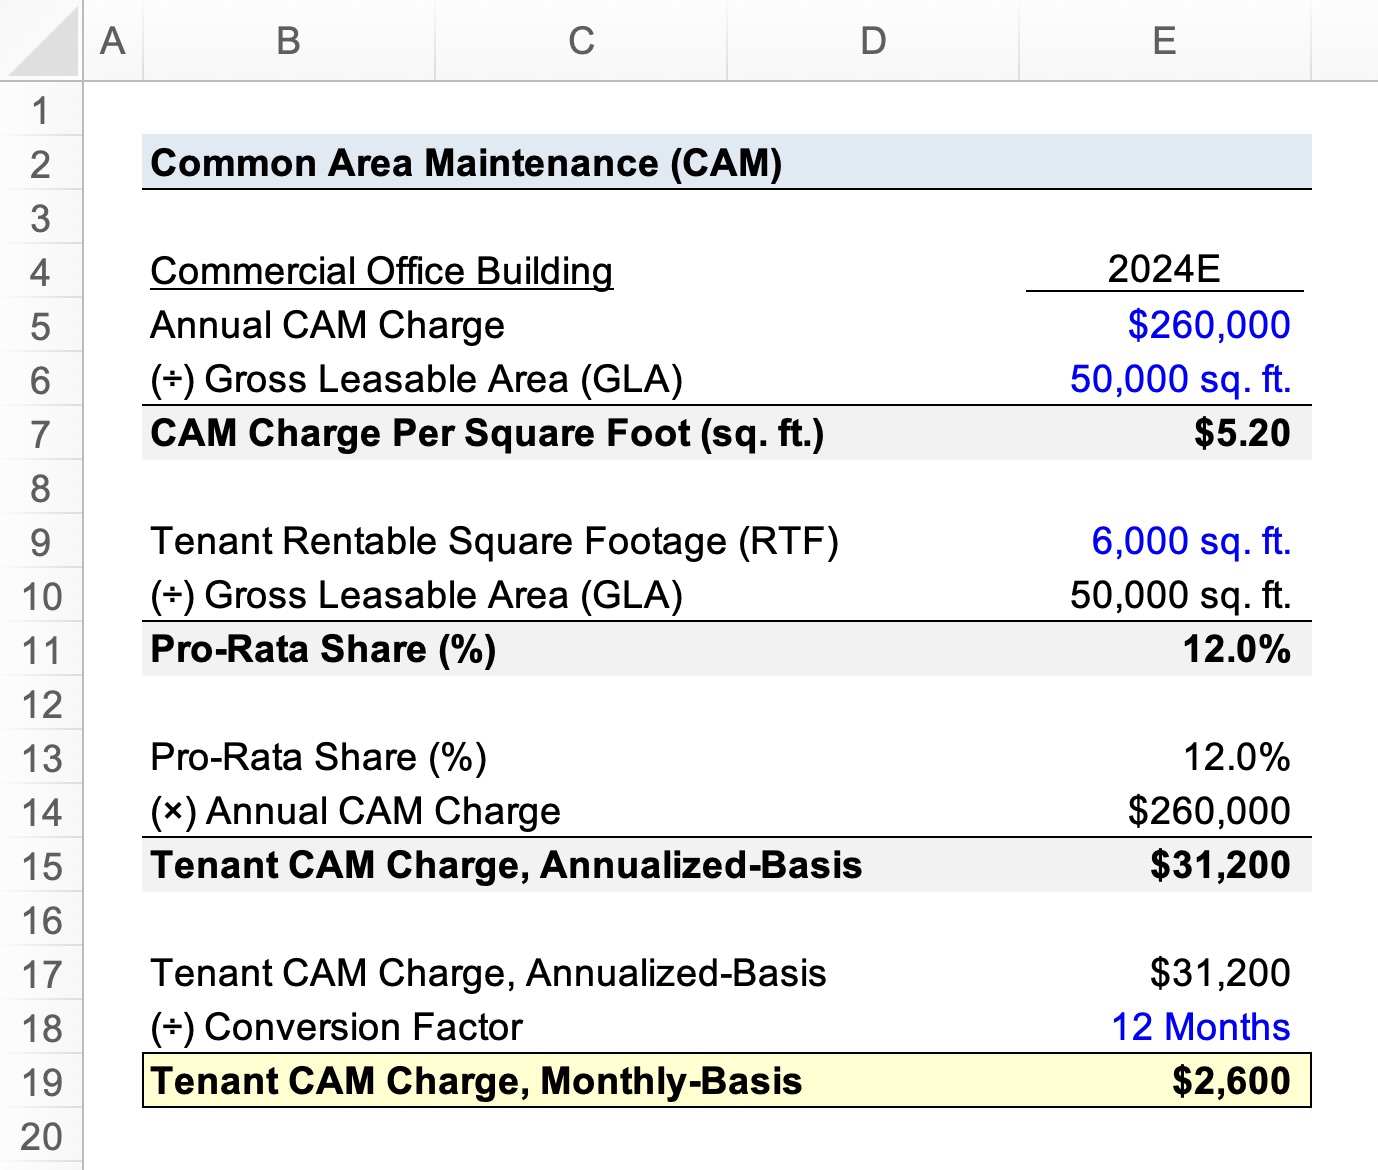Select row 3 header
1378x1170 pixels.
click(x=41, y=217)
